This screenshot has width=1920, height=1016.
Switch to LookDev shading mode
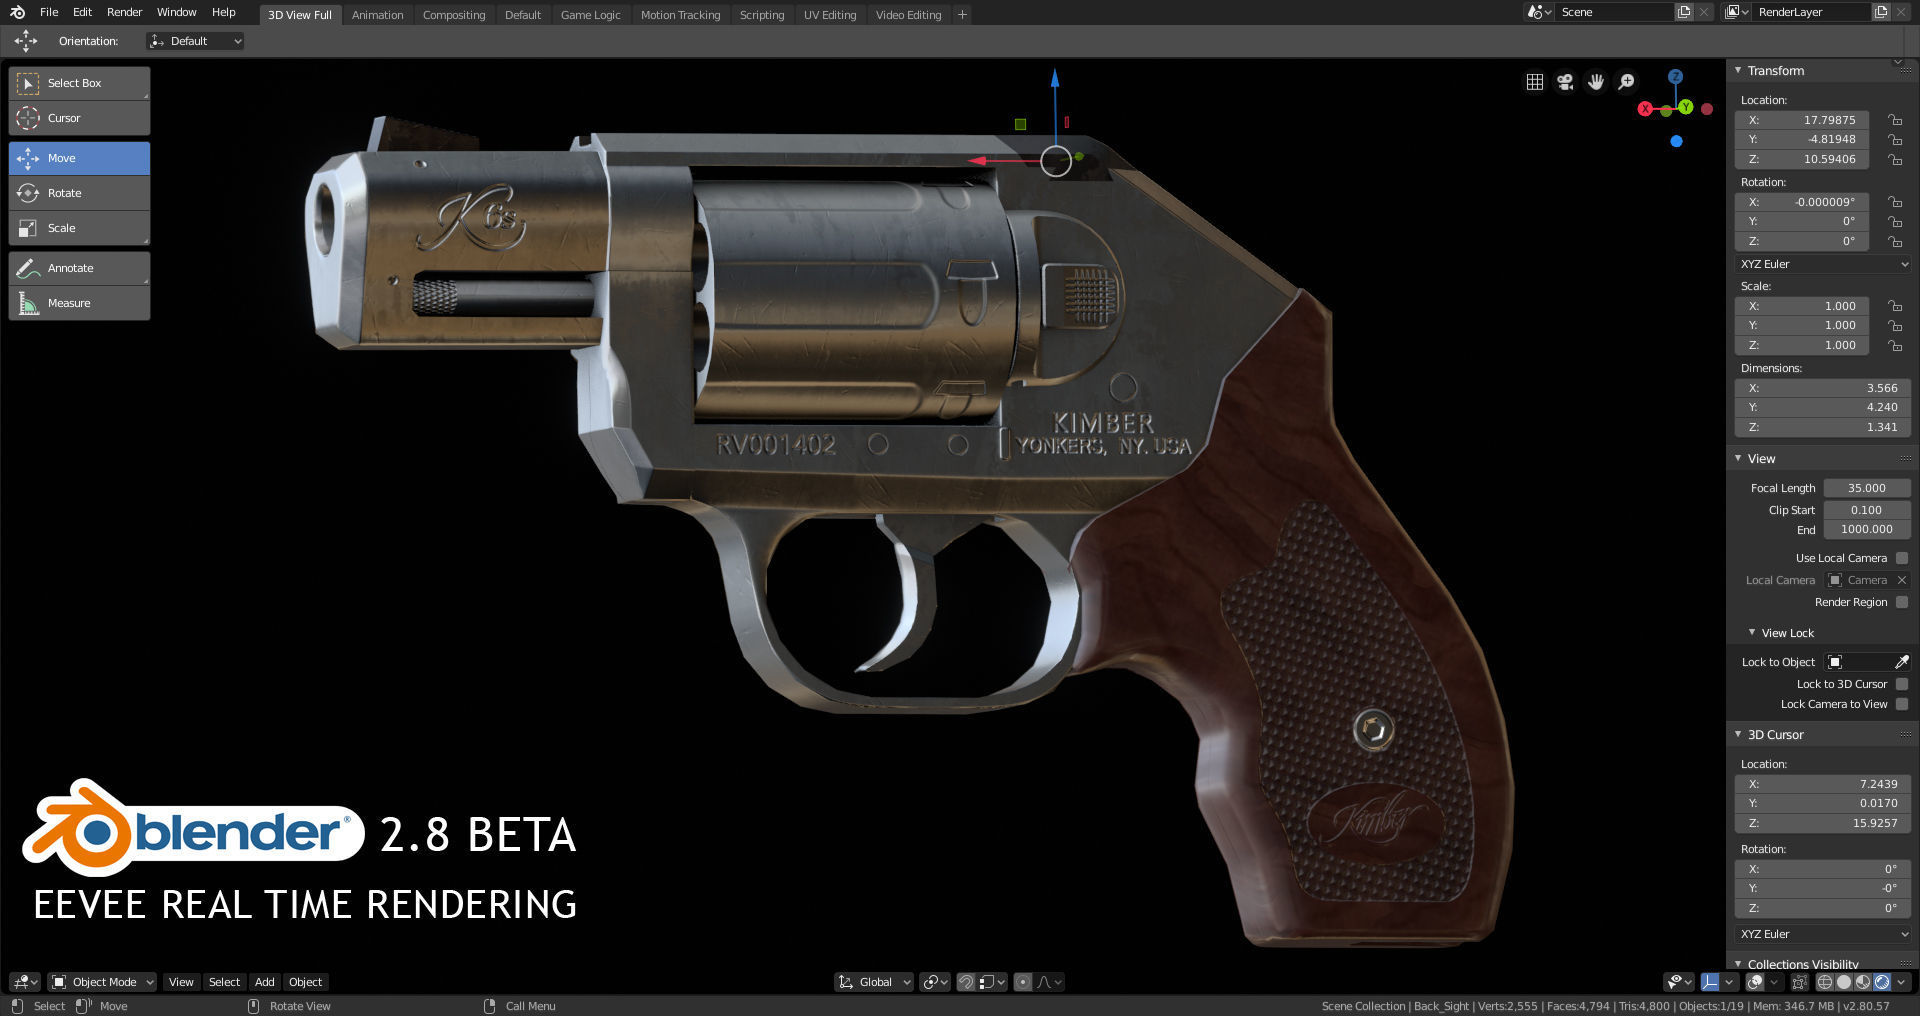coord(1863,982)
